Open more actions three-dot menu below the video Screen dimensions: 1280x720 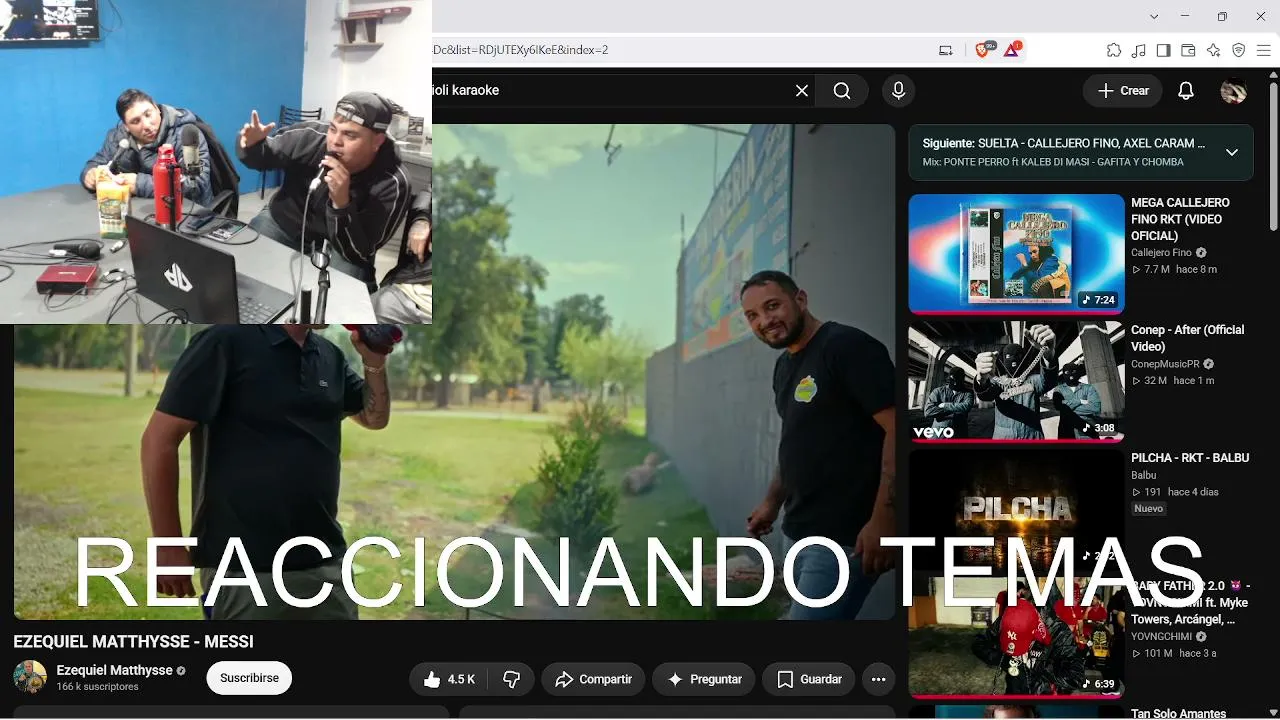[x=878, y=679]
